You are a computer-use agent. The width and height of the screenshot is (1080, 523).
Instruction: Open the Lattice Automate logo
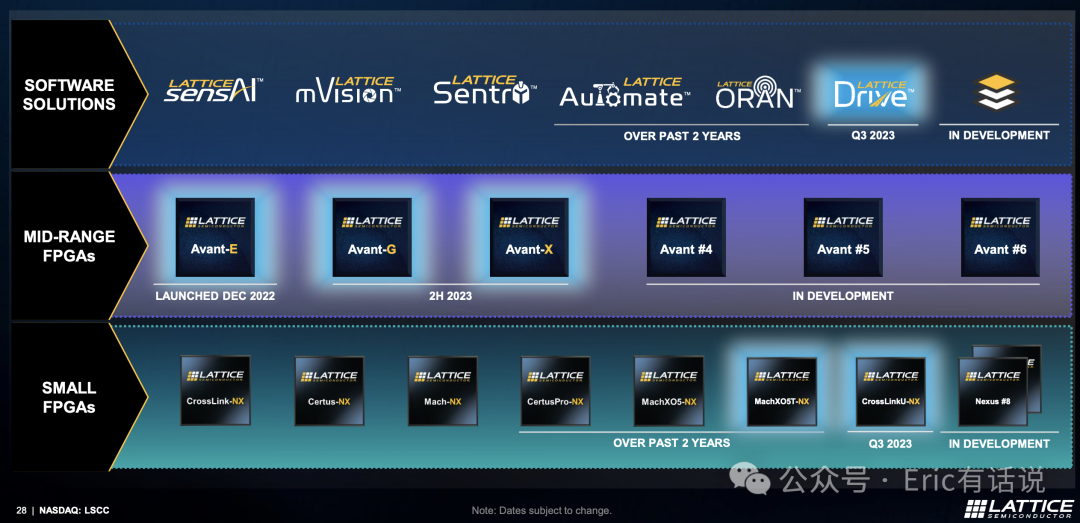click(x=625, y=92)
